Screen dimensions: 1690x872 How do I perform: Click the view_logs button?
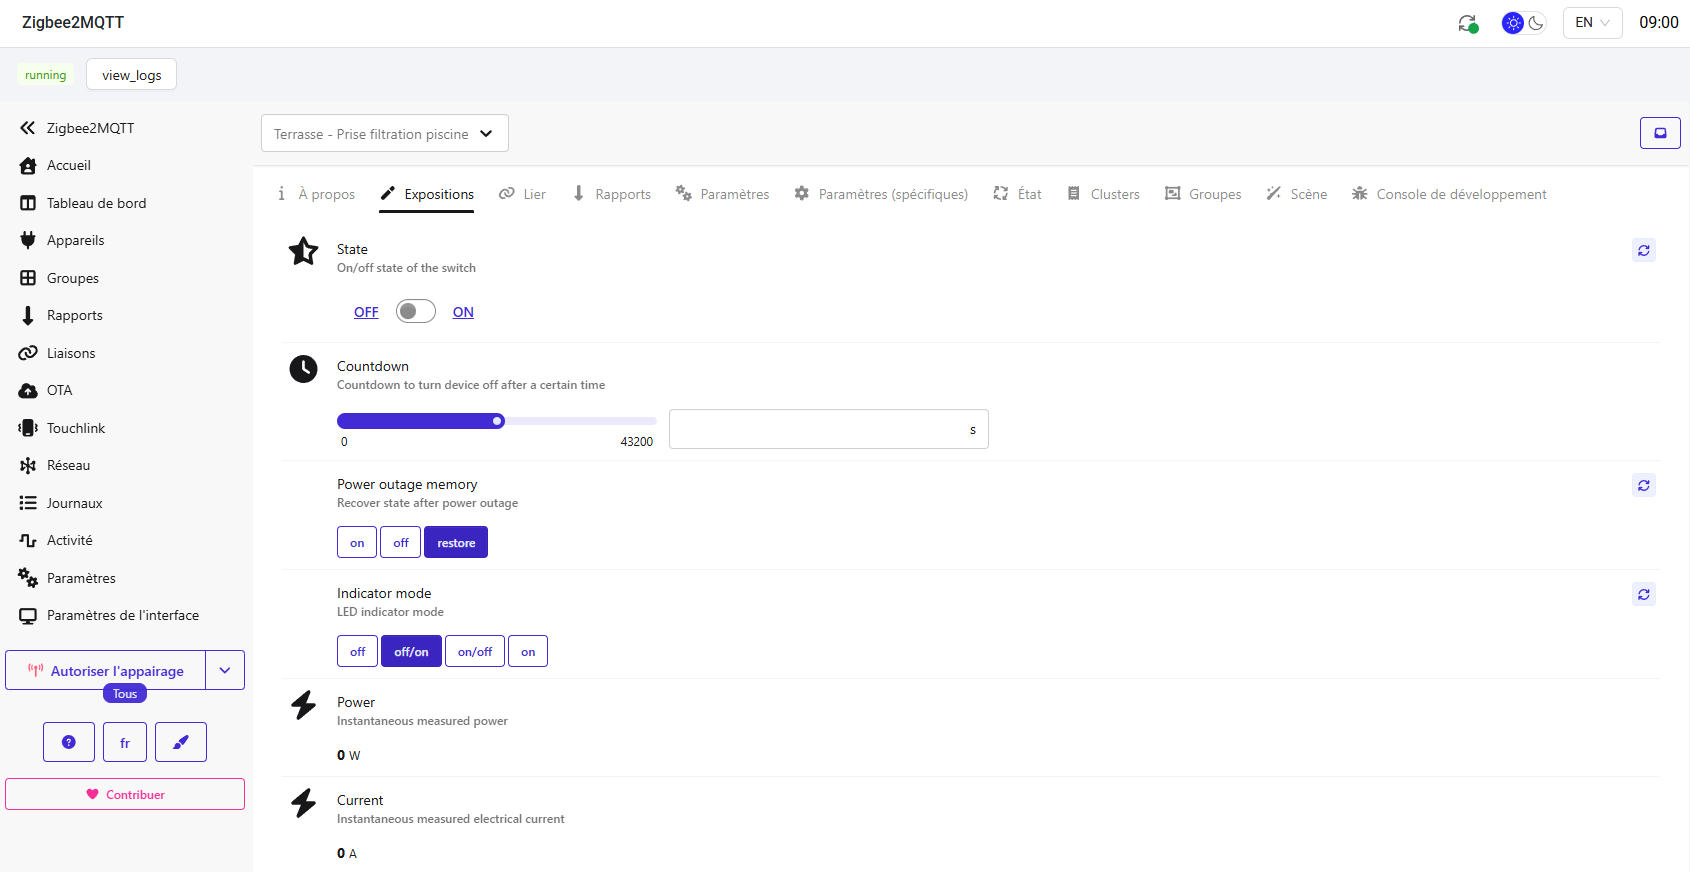point(131,75)
